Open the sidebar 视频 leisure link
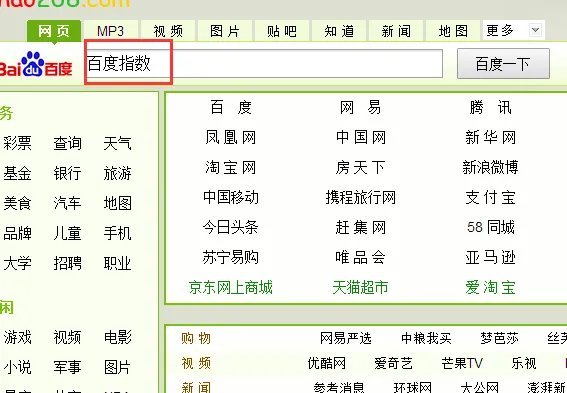The width and height of the screenshot is (567, 393). click(67, 337)
